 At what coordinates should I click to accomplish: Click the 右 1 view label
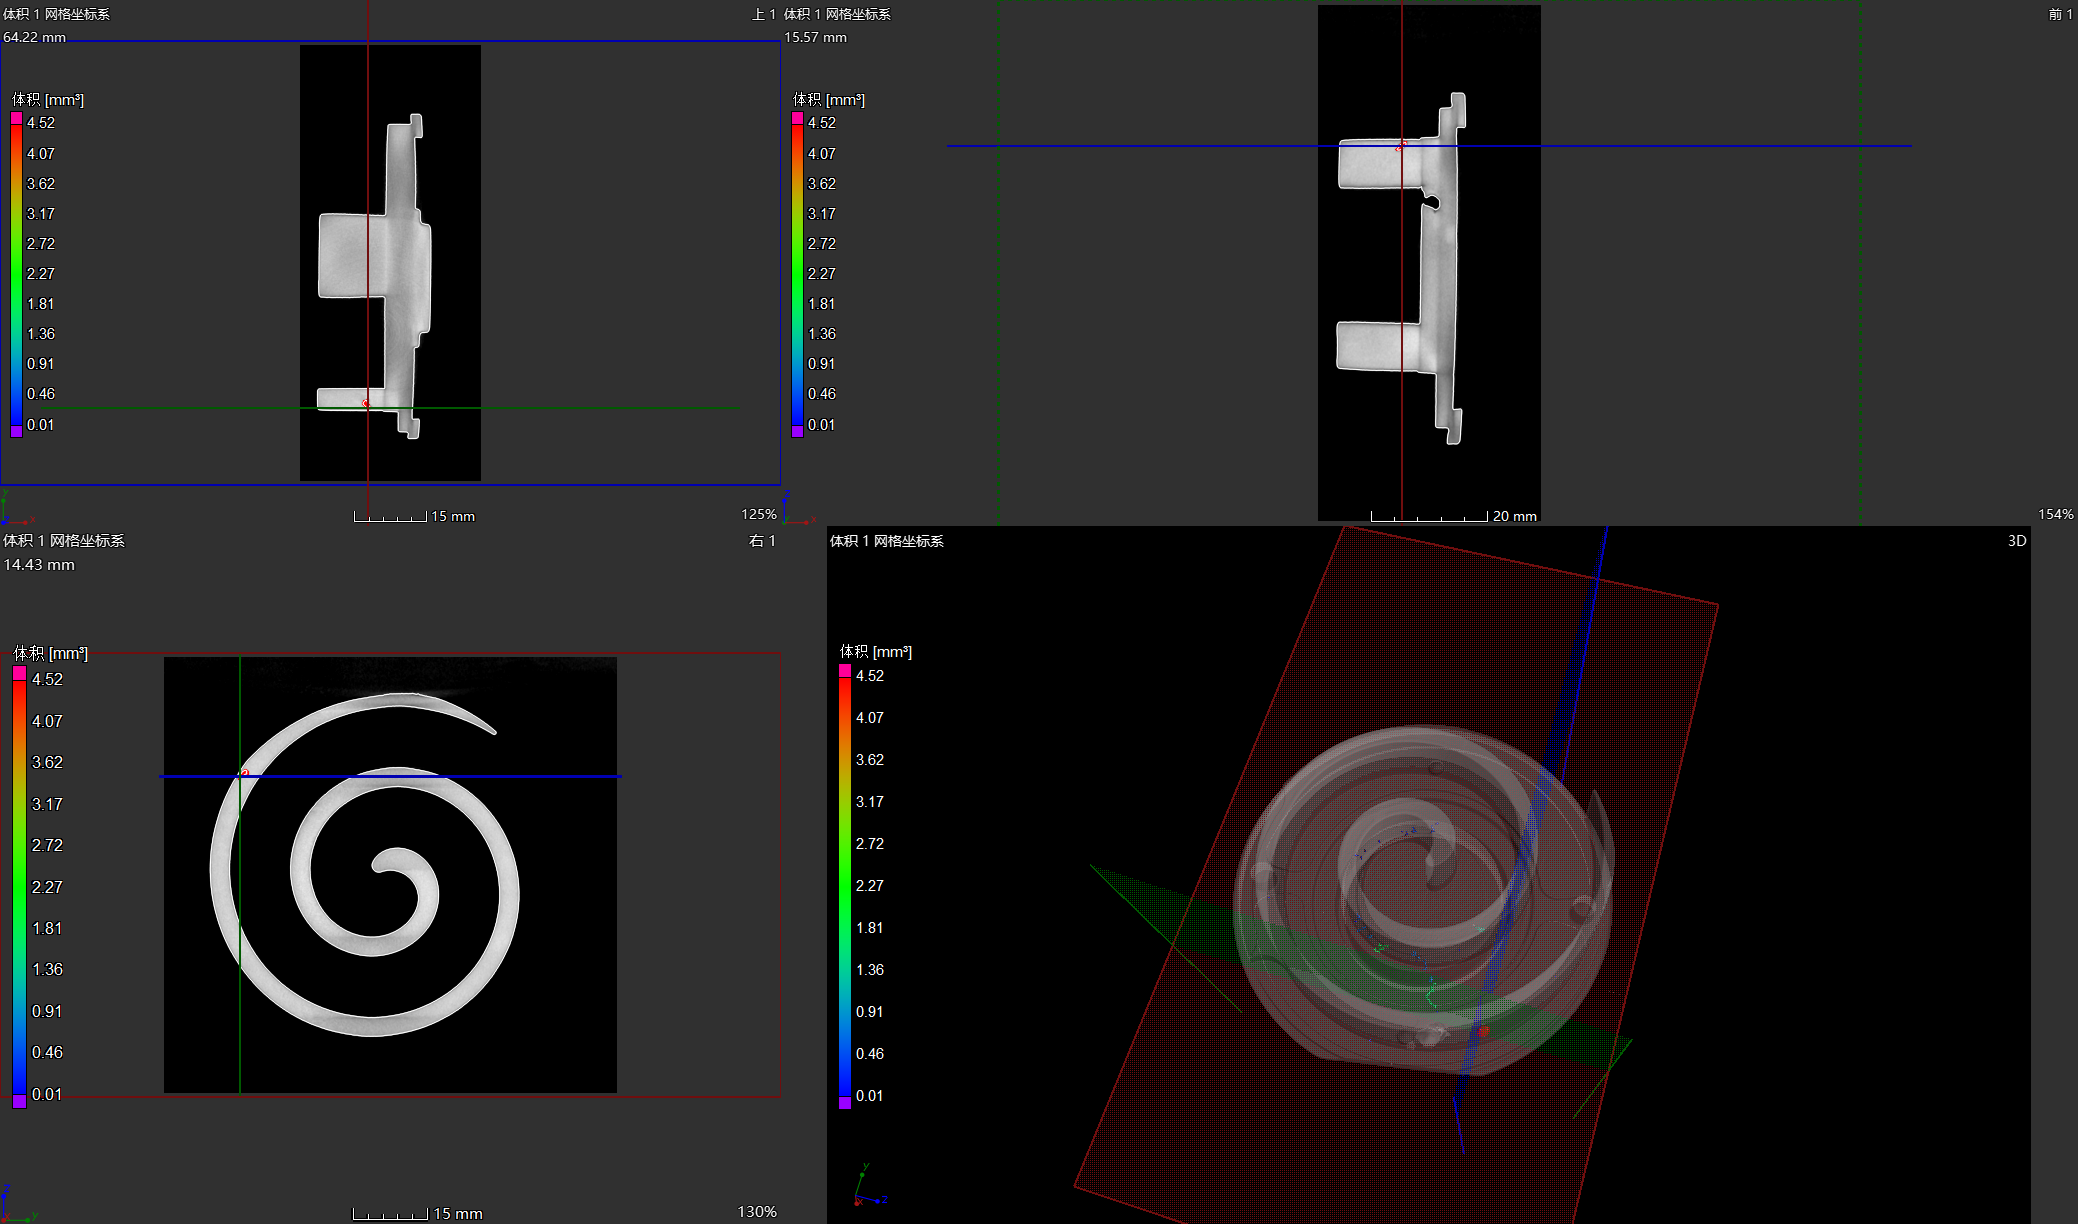pos(763,540)
